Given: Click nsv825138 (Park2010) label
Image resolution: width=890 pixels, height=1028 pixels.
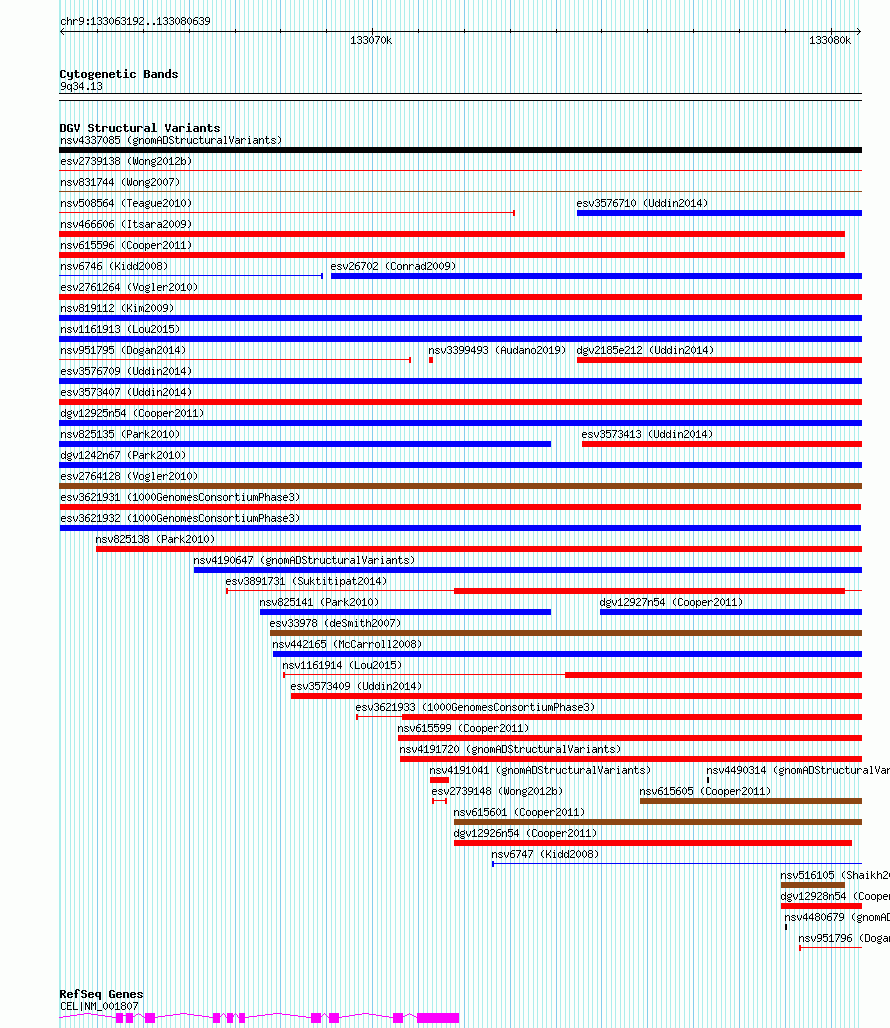Looking at the screenshot, I should point(155,539).
